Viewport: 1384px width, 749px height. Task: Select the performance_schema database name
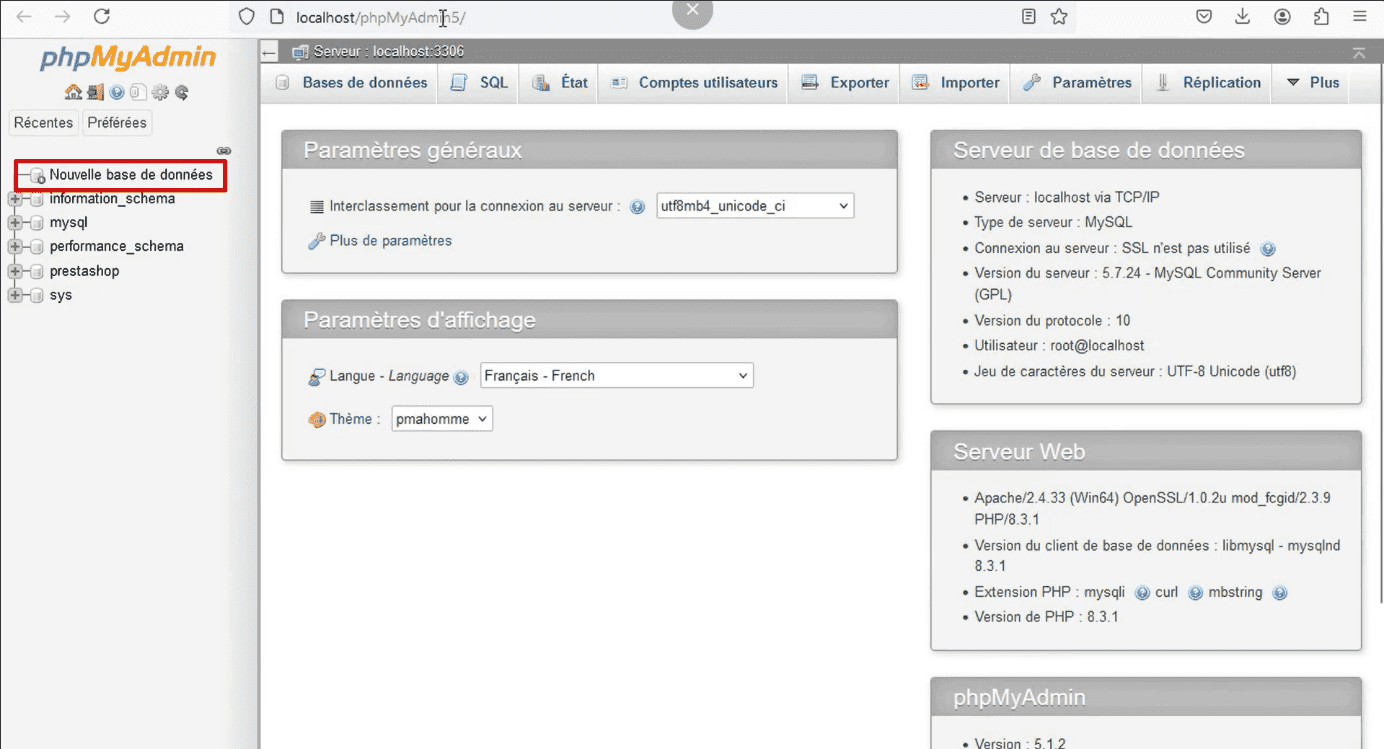(116, 247)
